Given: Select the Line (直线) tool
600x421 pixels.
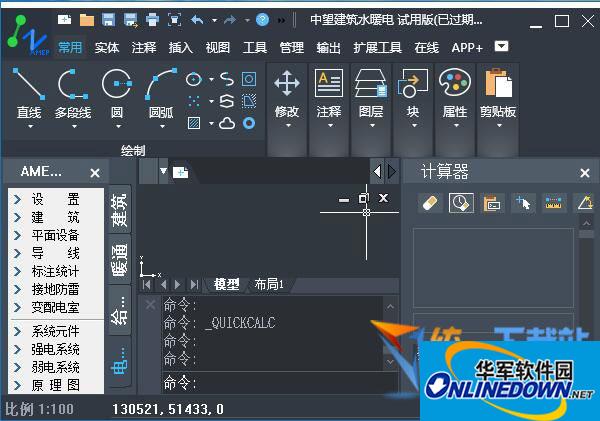Looking at the screenshot, I should 29,96.
